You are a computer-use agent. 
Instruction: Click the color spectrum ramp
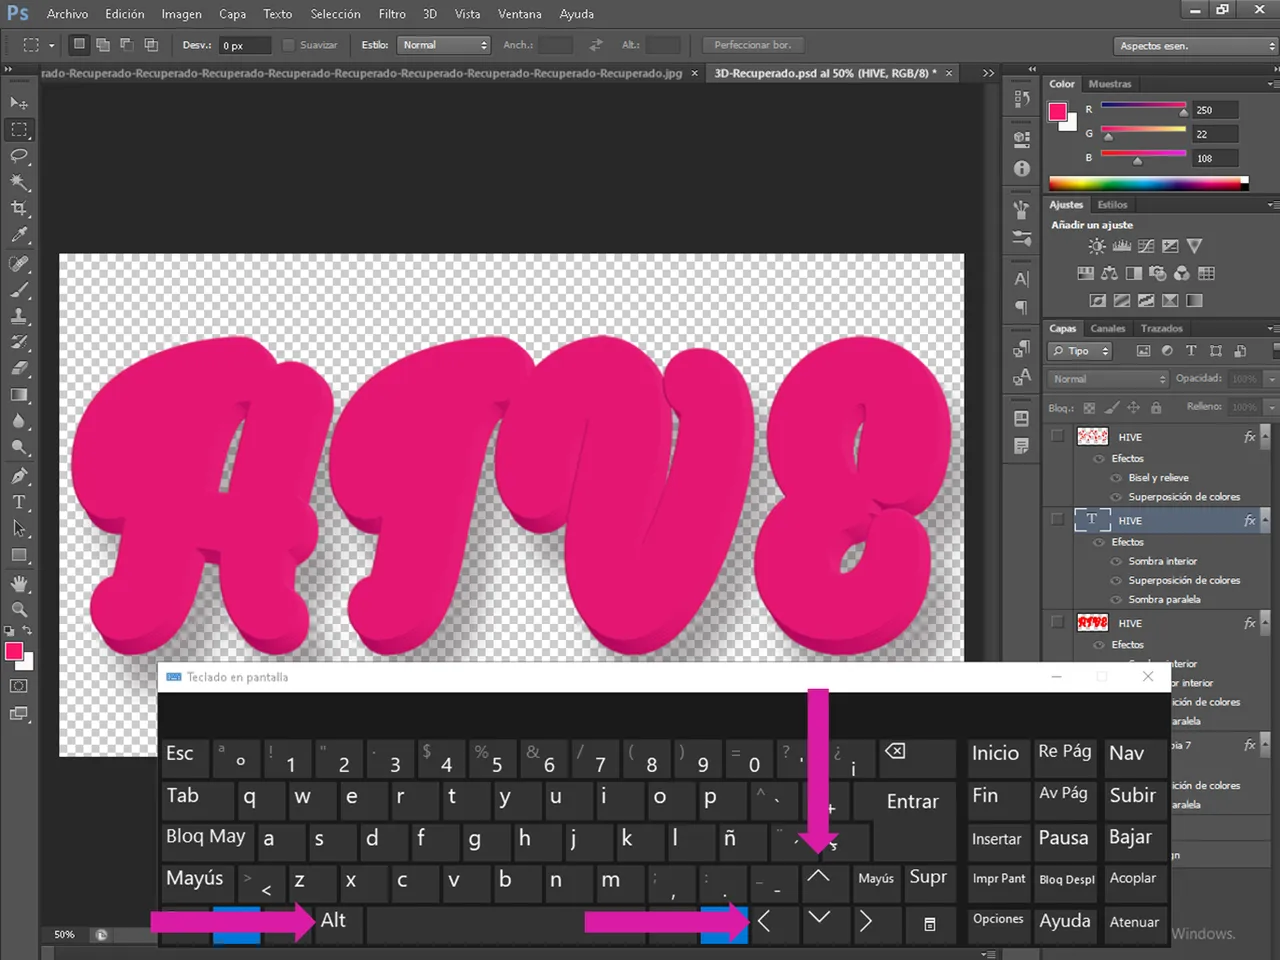(1148, 184)
